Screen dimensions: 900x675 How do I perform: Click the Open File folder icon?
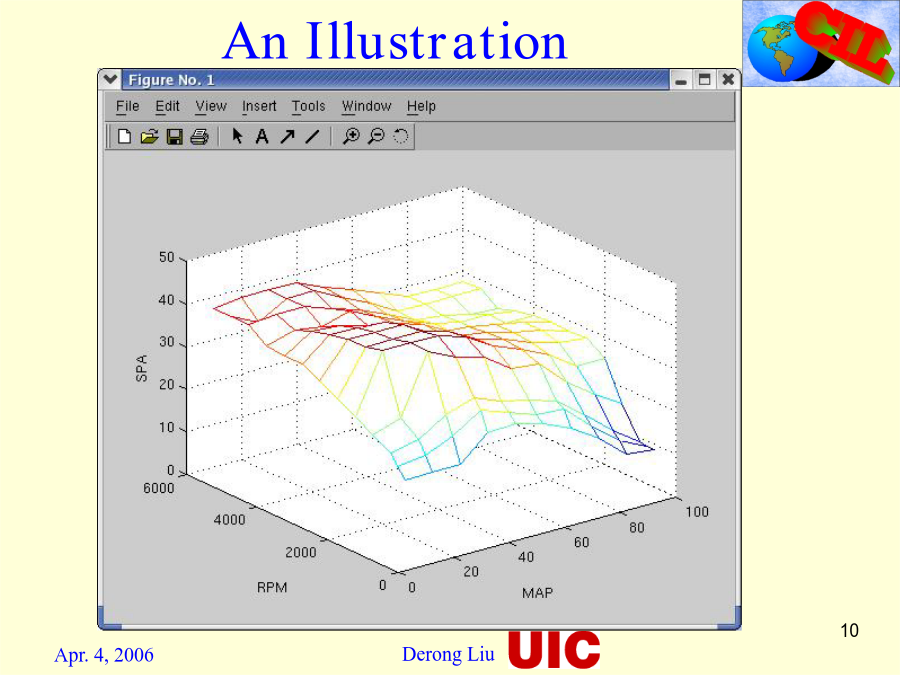pos(149,137)
